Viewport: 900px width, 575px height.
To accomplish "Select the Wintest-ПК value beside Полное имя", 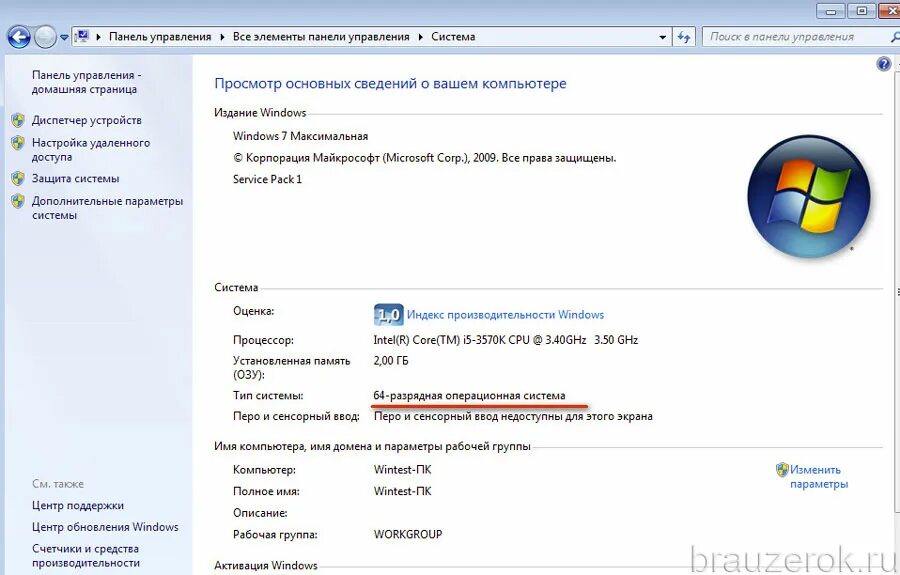I will pyautogui.click(x=402, y=491).
